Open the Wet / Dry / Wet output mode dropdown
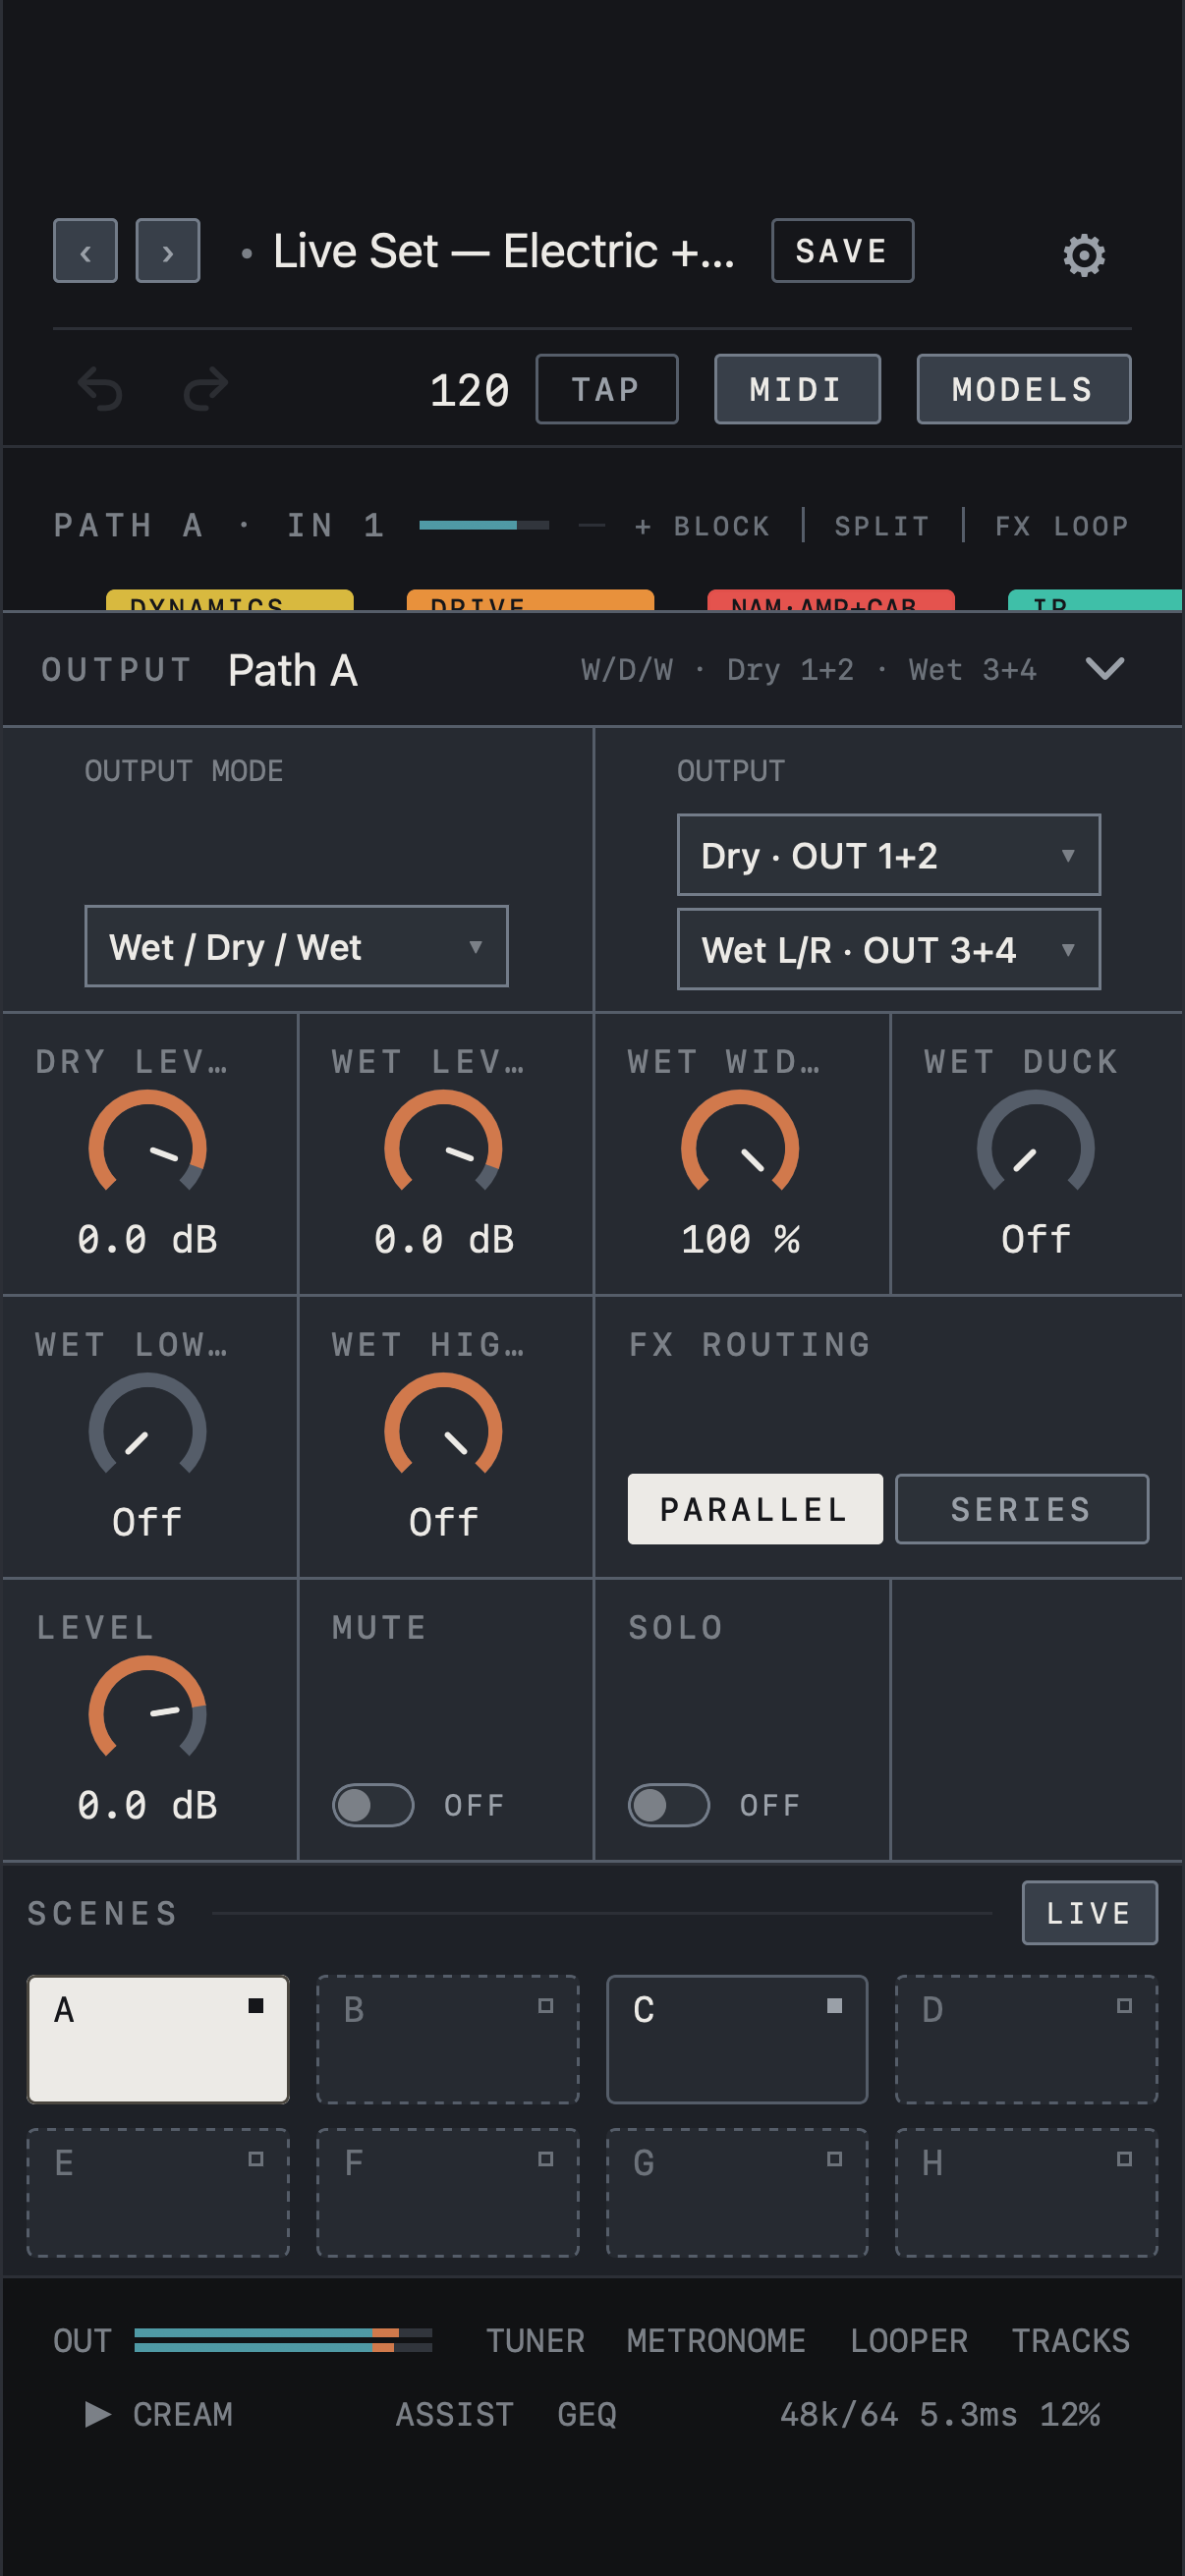The width and height of the screenshot is (1185, 2576). (296, 946)
